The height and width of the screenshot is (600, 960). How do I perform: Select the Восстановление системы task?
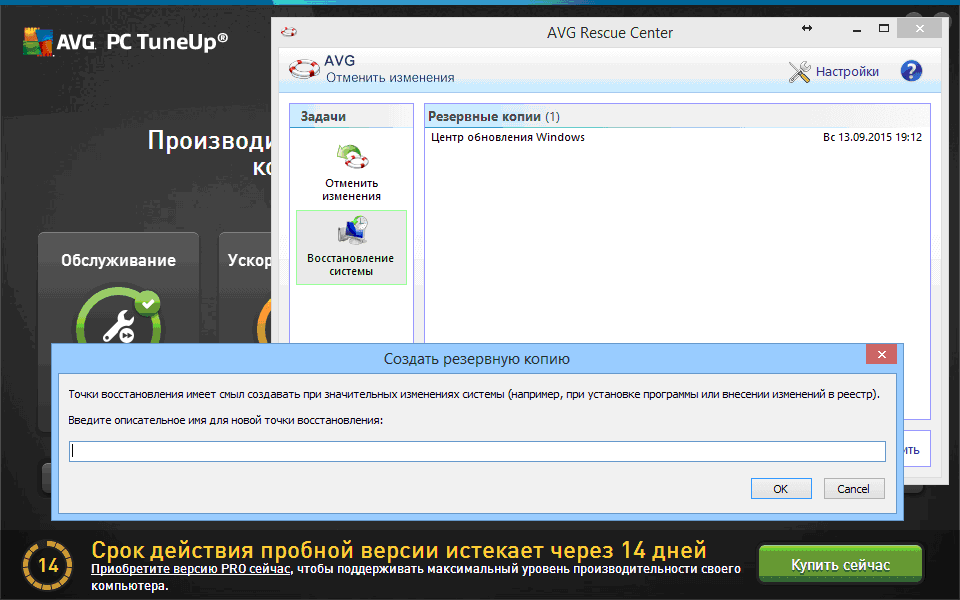(351, 247)
